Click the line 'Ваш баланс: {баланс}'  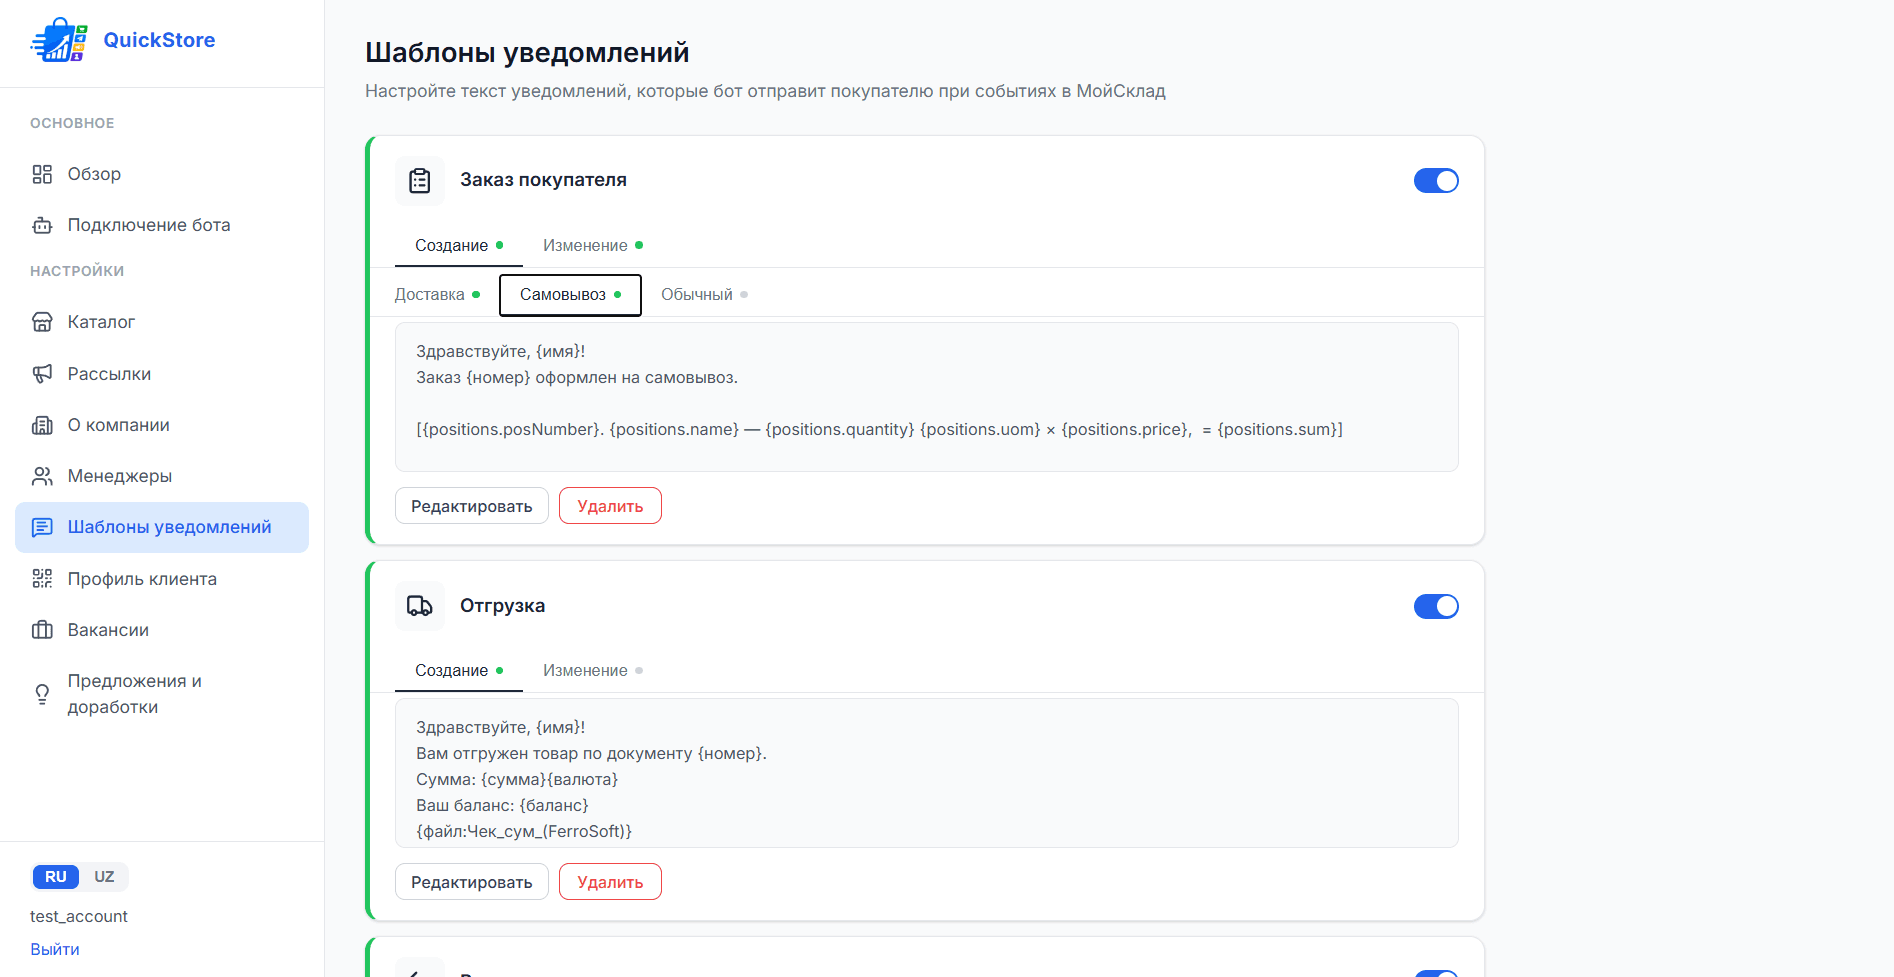pos(502,805)
